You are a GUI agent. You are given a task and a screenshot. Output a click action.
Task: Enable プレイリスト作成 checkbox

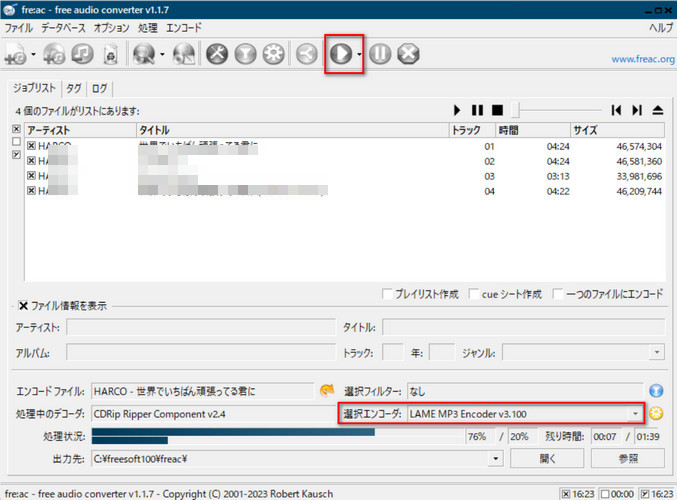387,294
